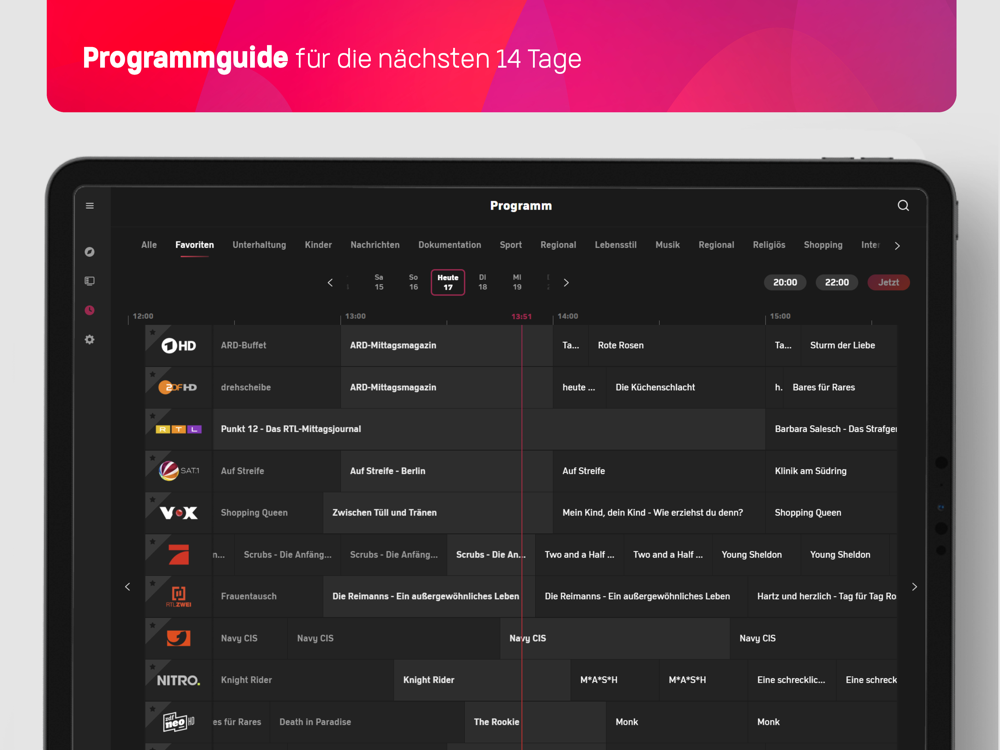Image resolution: width=1000 pixels, height=750 pixels.
Task: Open the settings gear in sidebar
Action: 90,340
